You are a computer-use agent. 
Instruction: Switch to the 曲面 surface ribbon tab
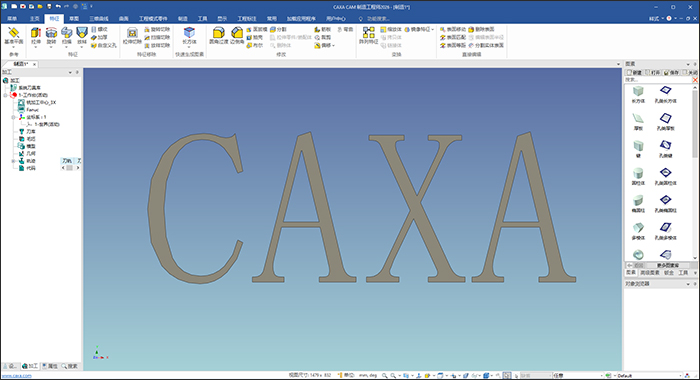(x=124, y=19)
